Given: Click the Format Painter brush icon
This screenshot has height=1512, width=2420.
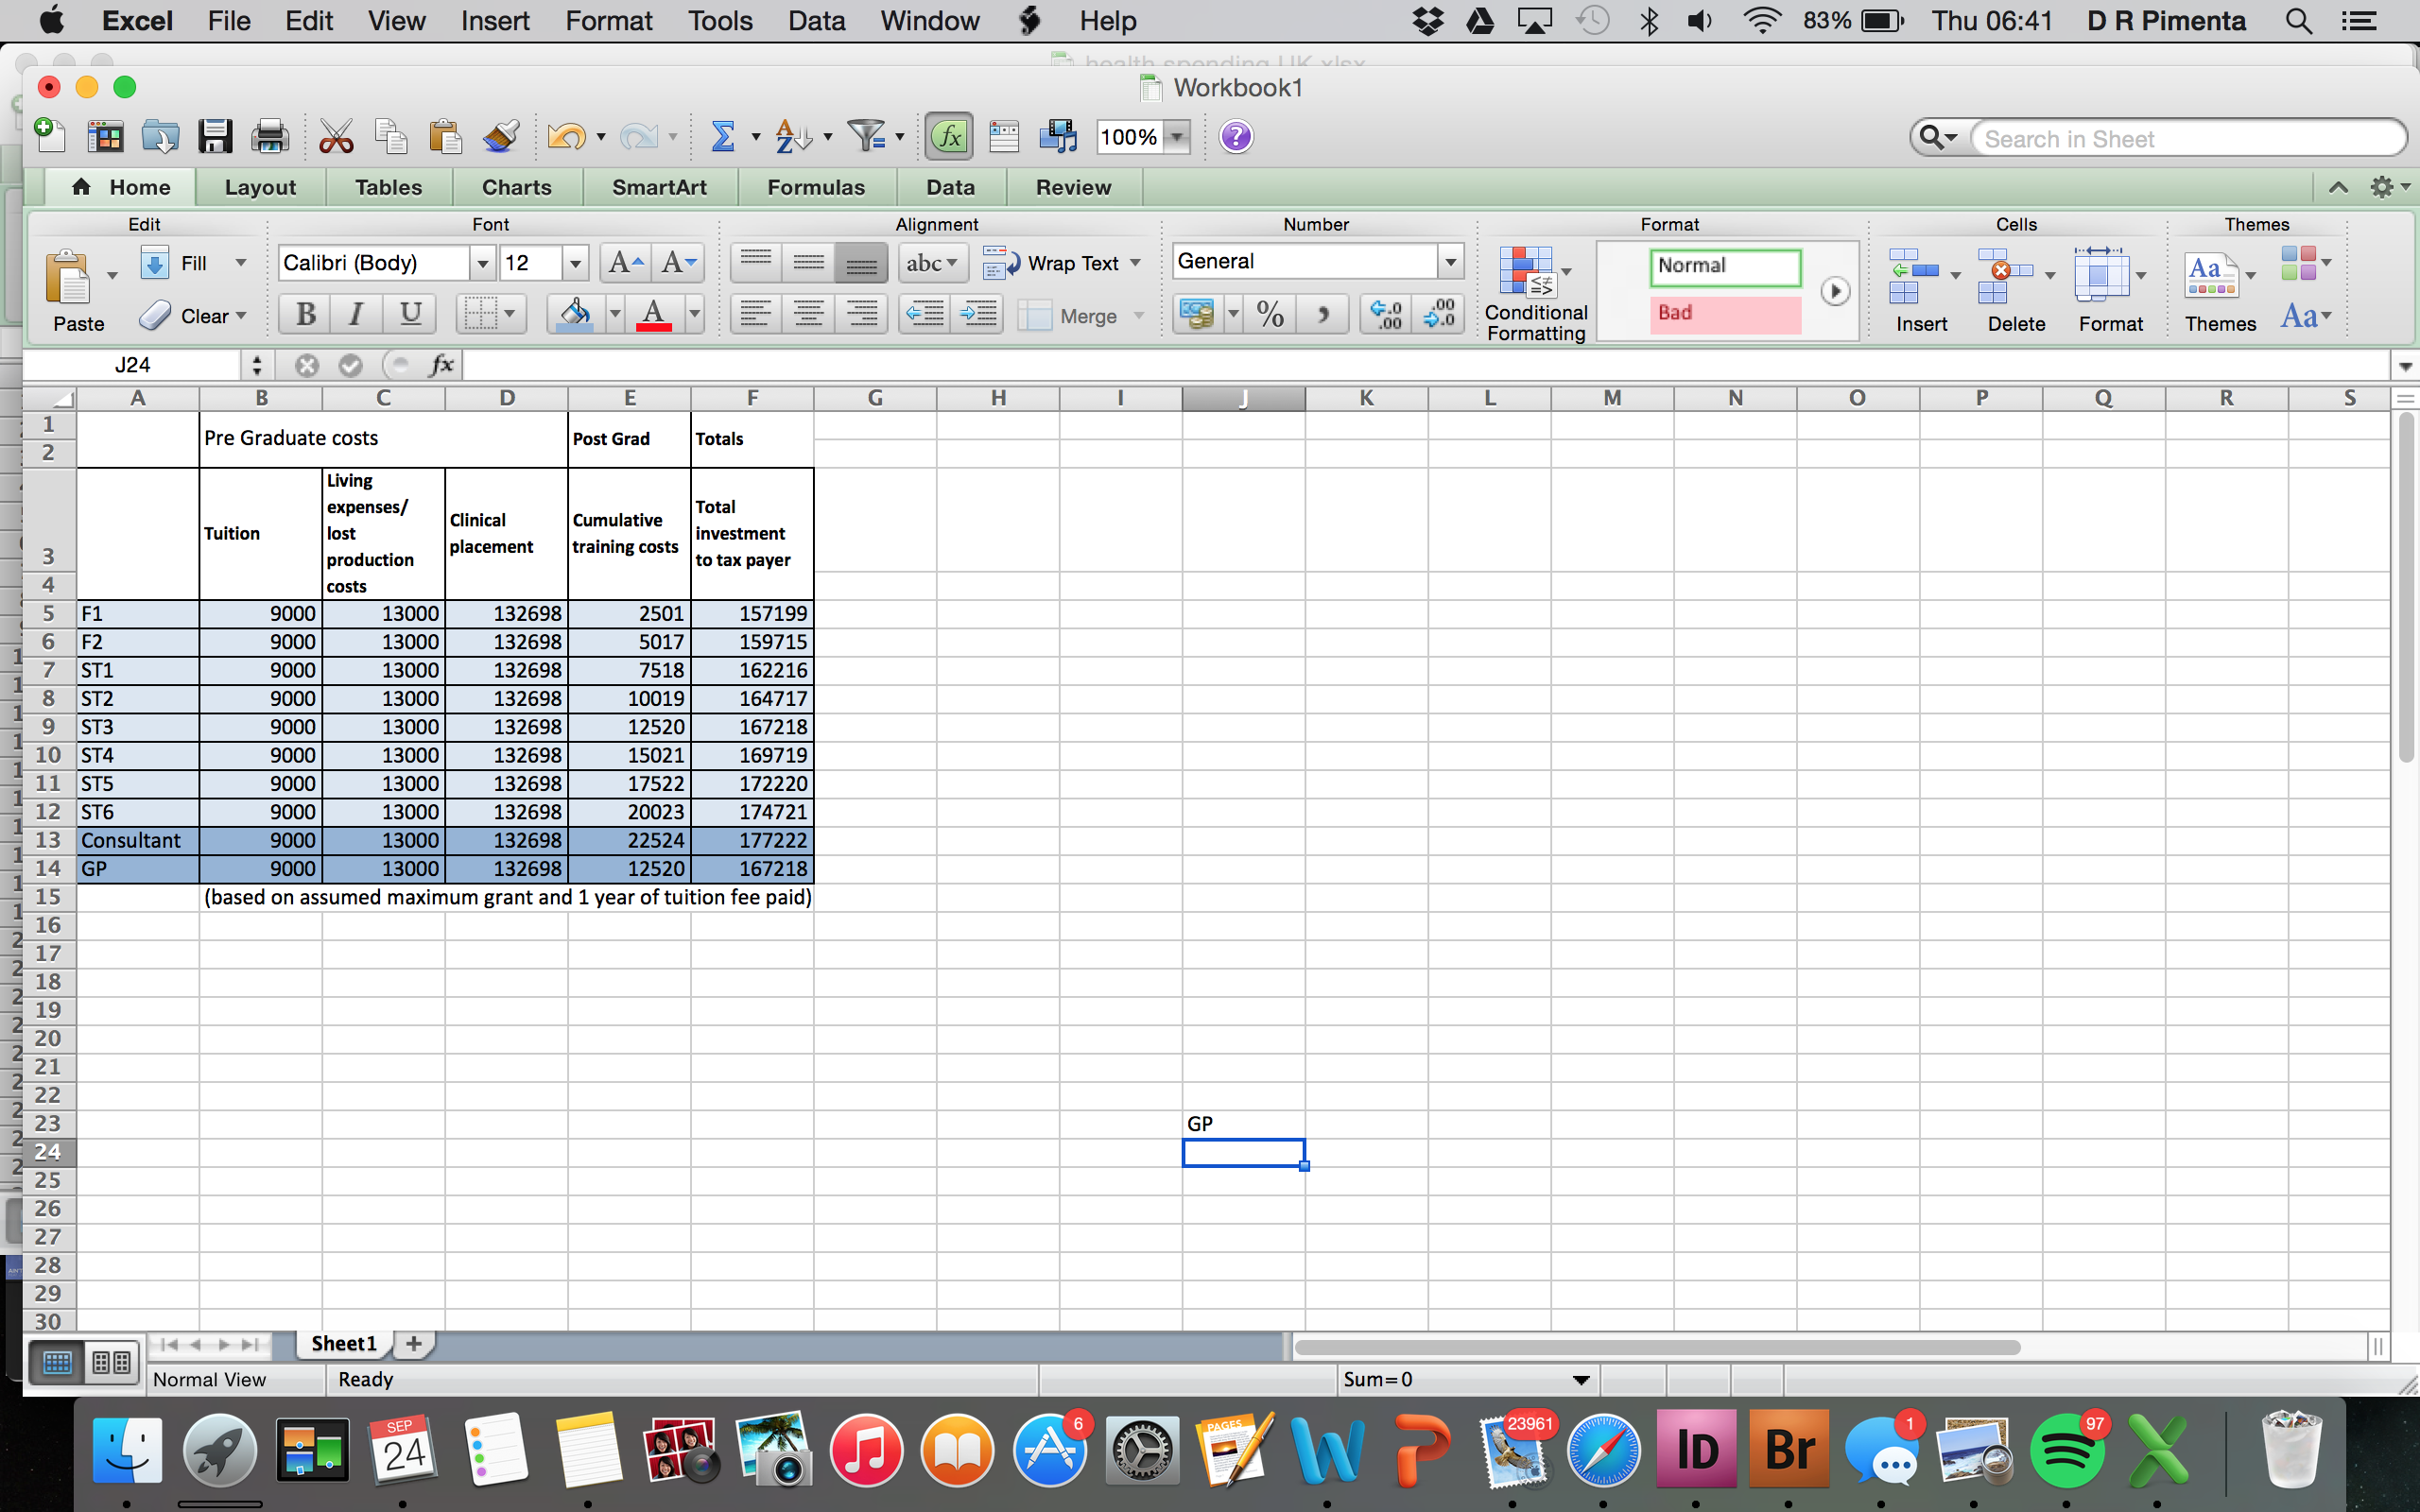Looking at the screenshot, I should coord(500,137).
